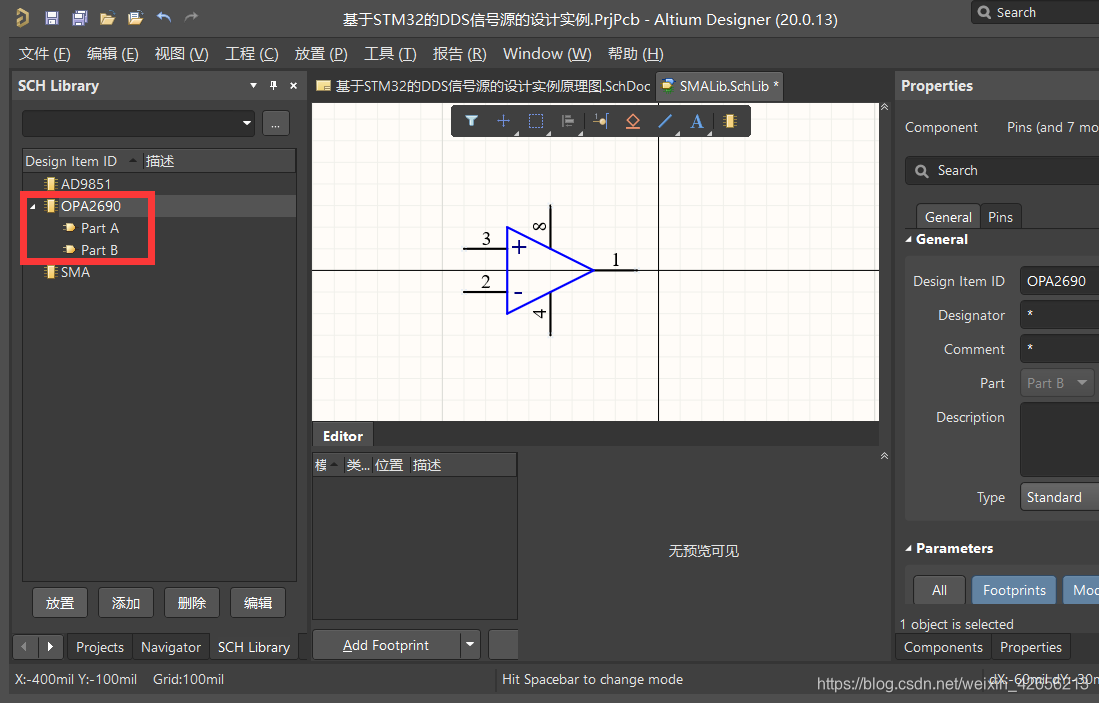
Task: Open the 帮助 (H) menu
Action: click(635, 54)
